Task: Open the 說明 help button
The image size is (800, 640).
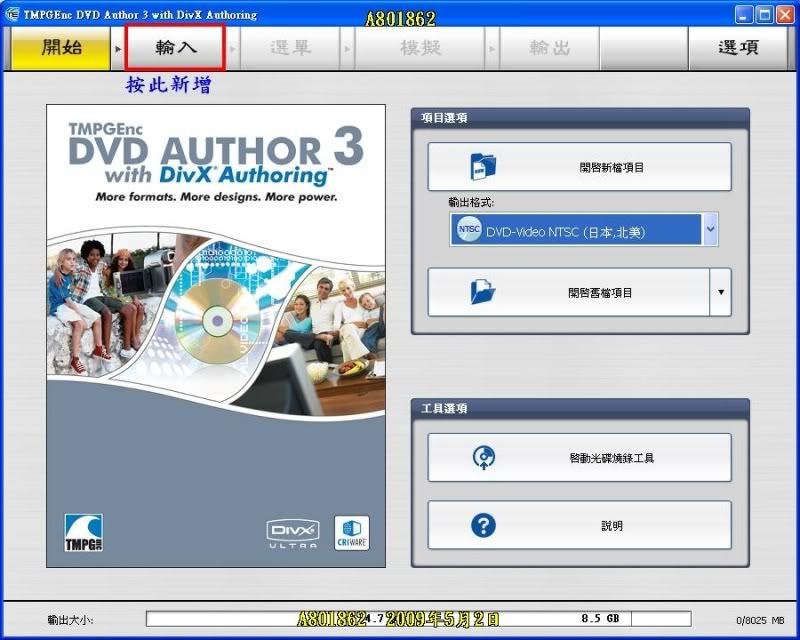Action: coord(579,525)
